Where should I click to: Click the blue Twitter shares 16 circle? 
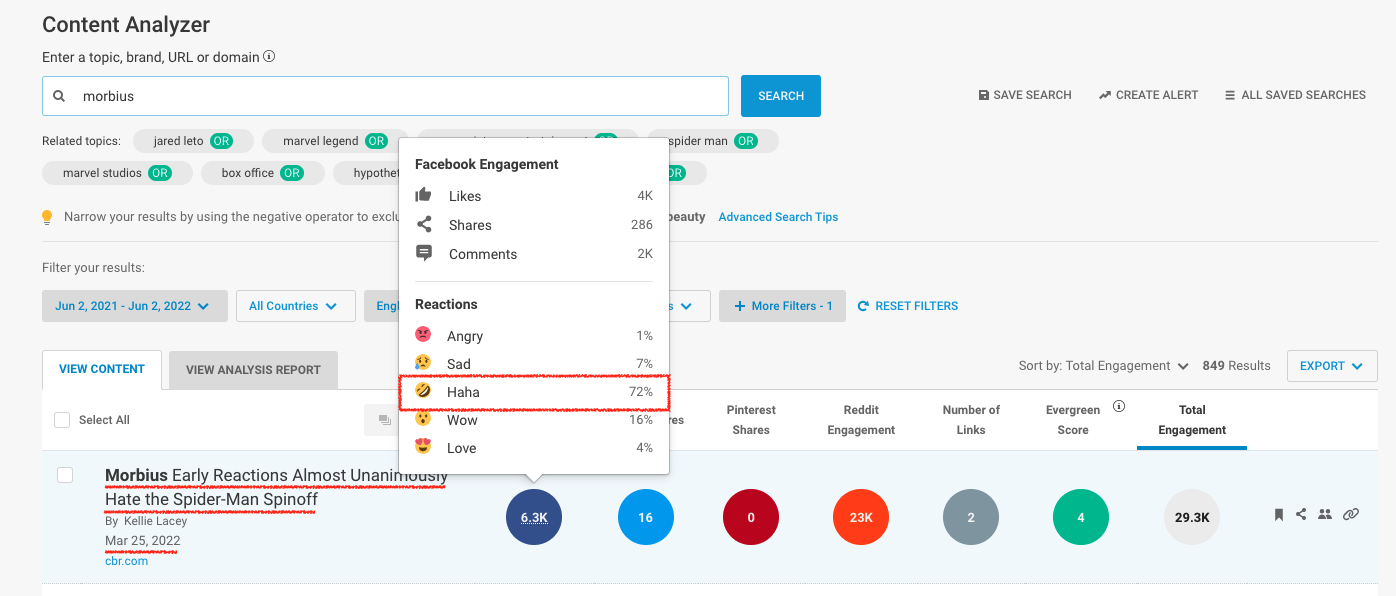646,517
